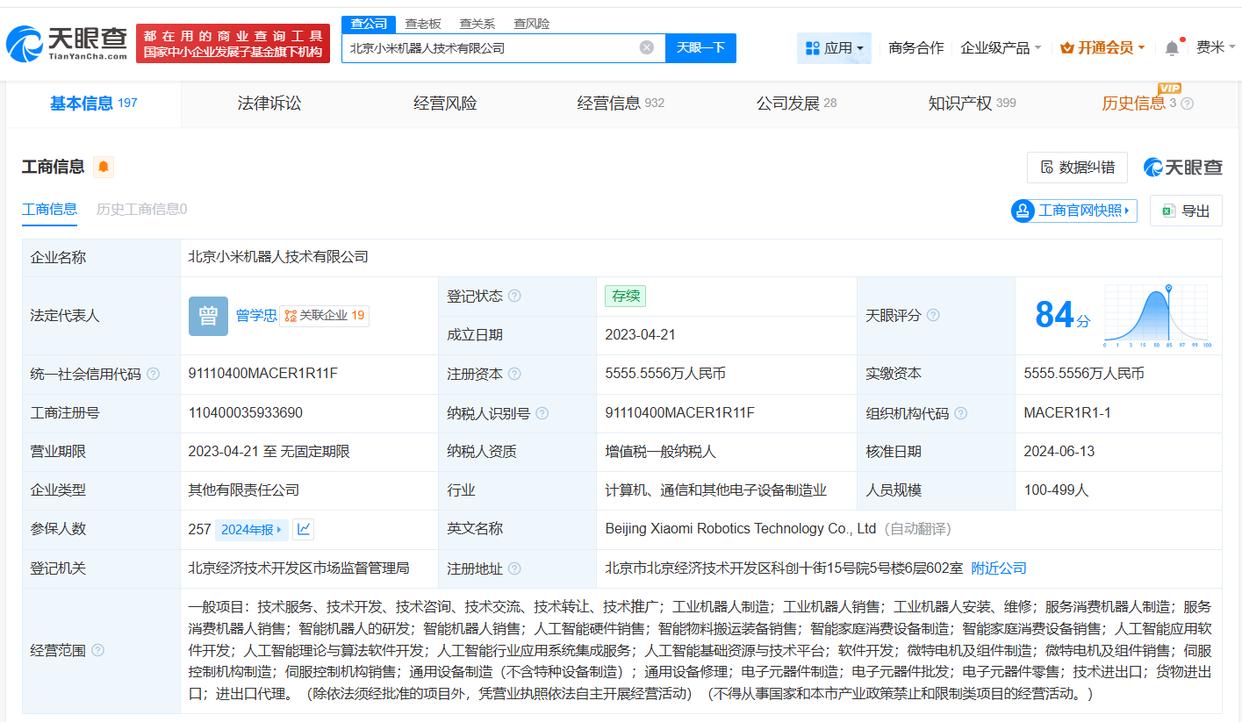Clear the search box text with X icon

pos(646,48)
